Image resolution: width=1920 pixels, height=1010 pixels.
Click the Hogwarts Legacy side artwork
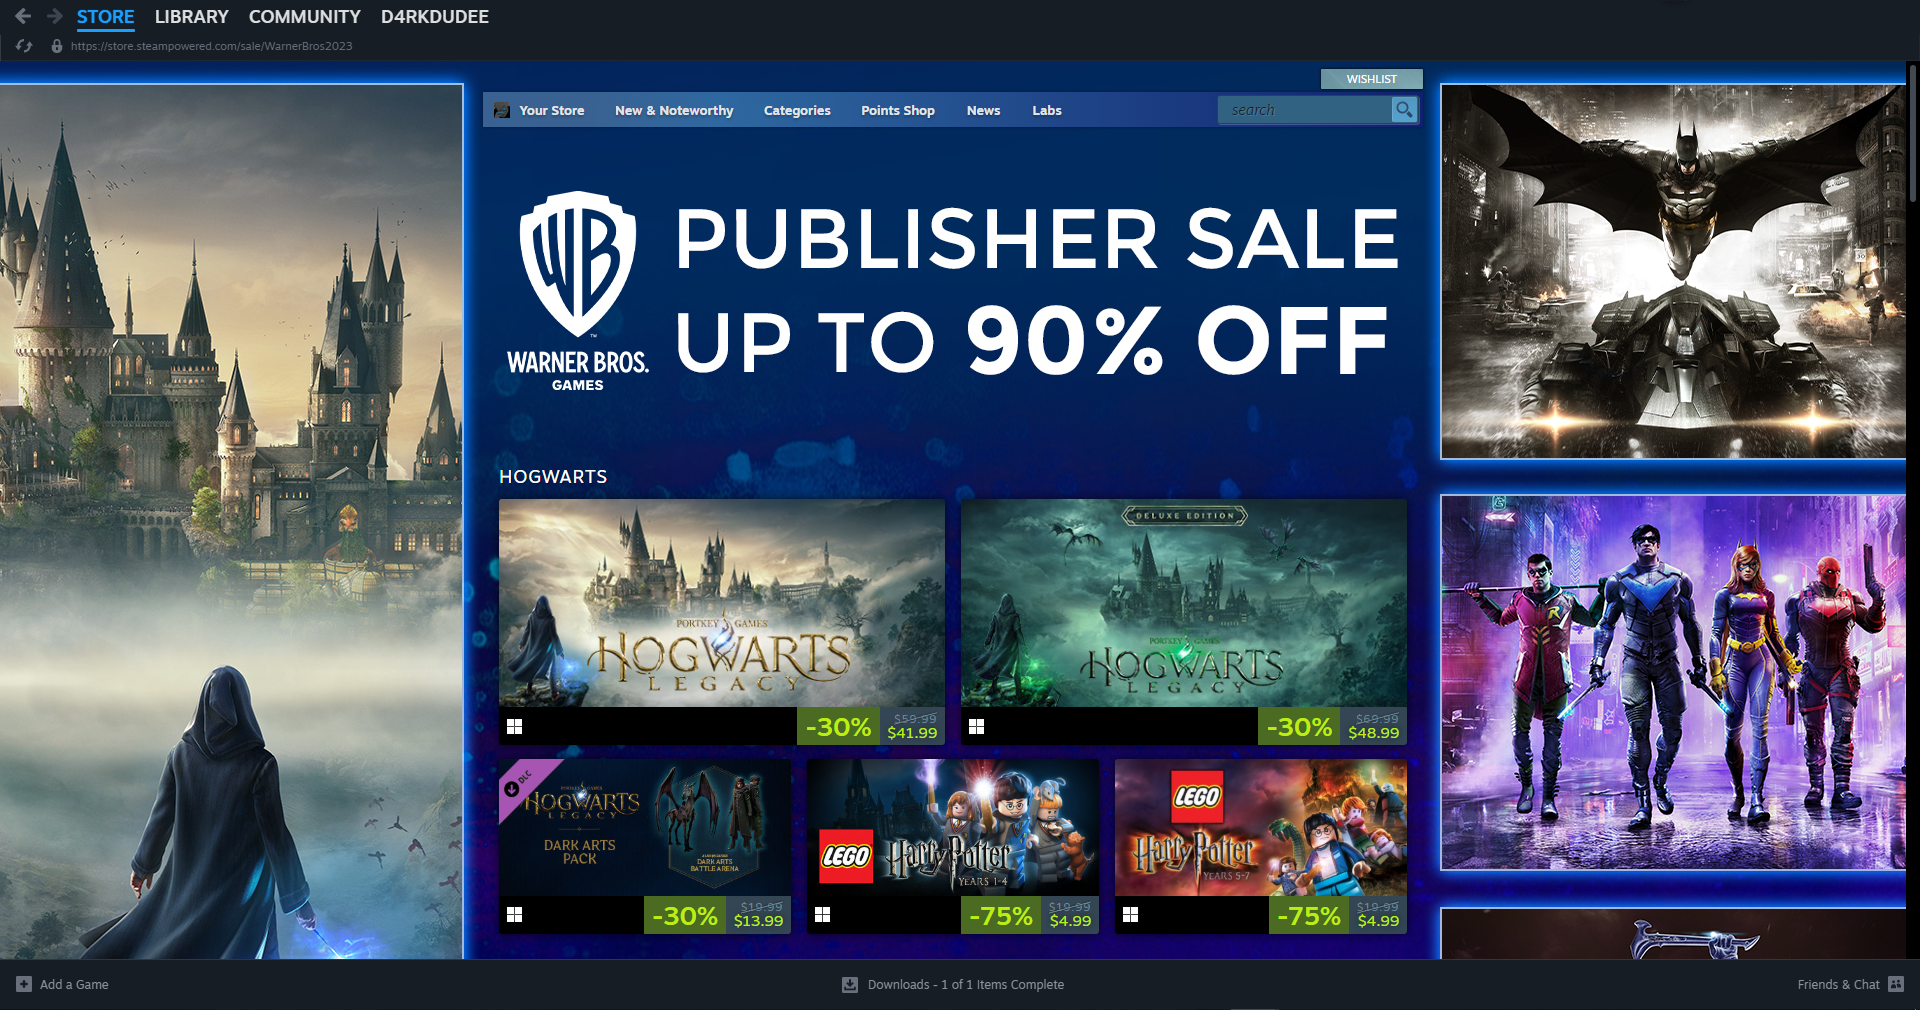click(231, 521)
